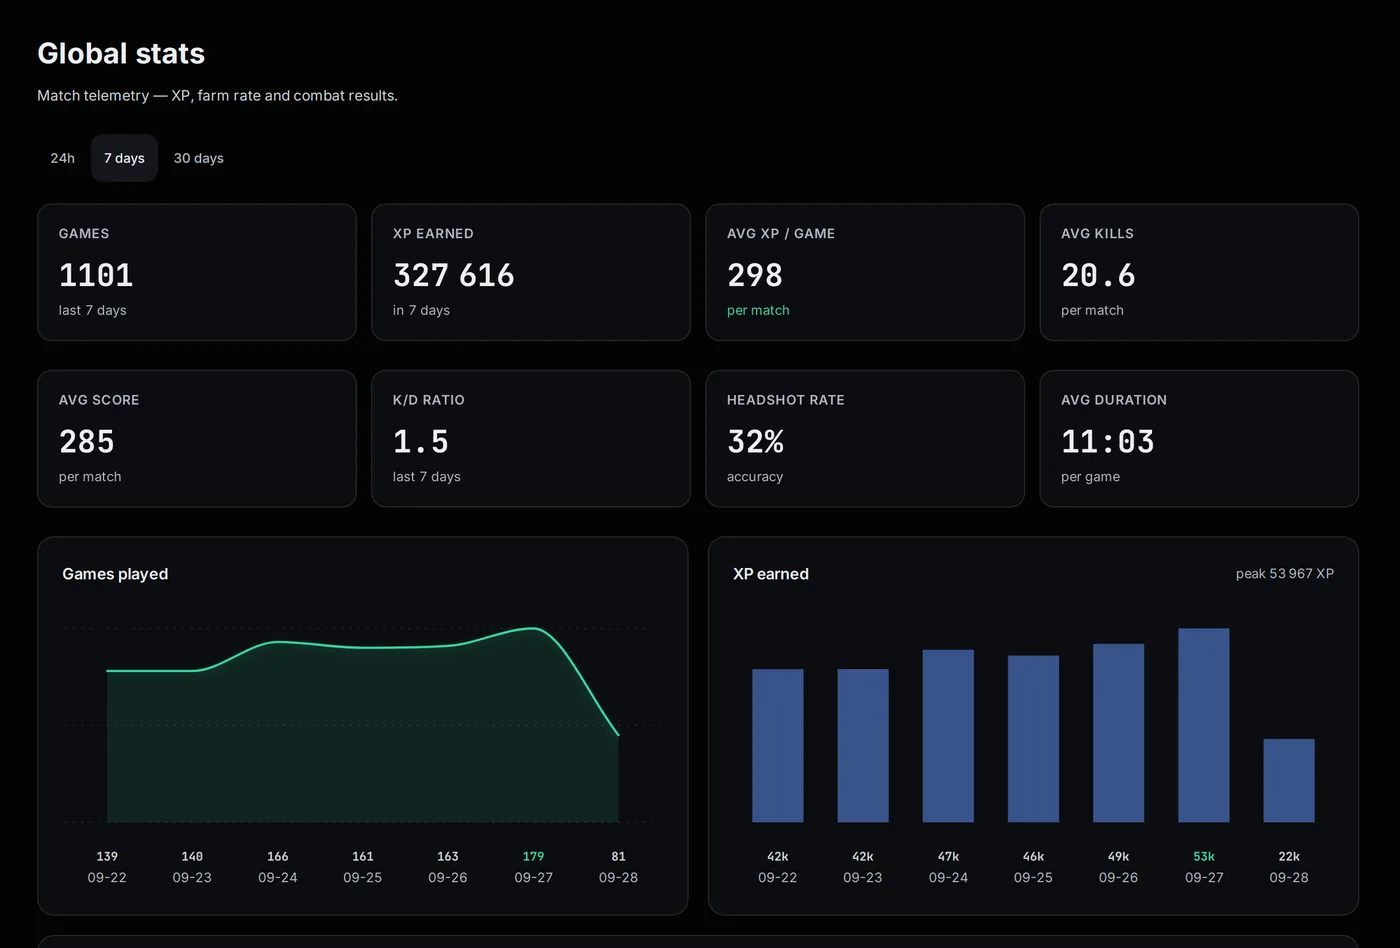Image resolution: width=1400 pixels, height=948 pixels.
Task: Click the 09-23 XP earned bar
Action: point(863,745)
